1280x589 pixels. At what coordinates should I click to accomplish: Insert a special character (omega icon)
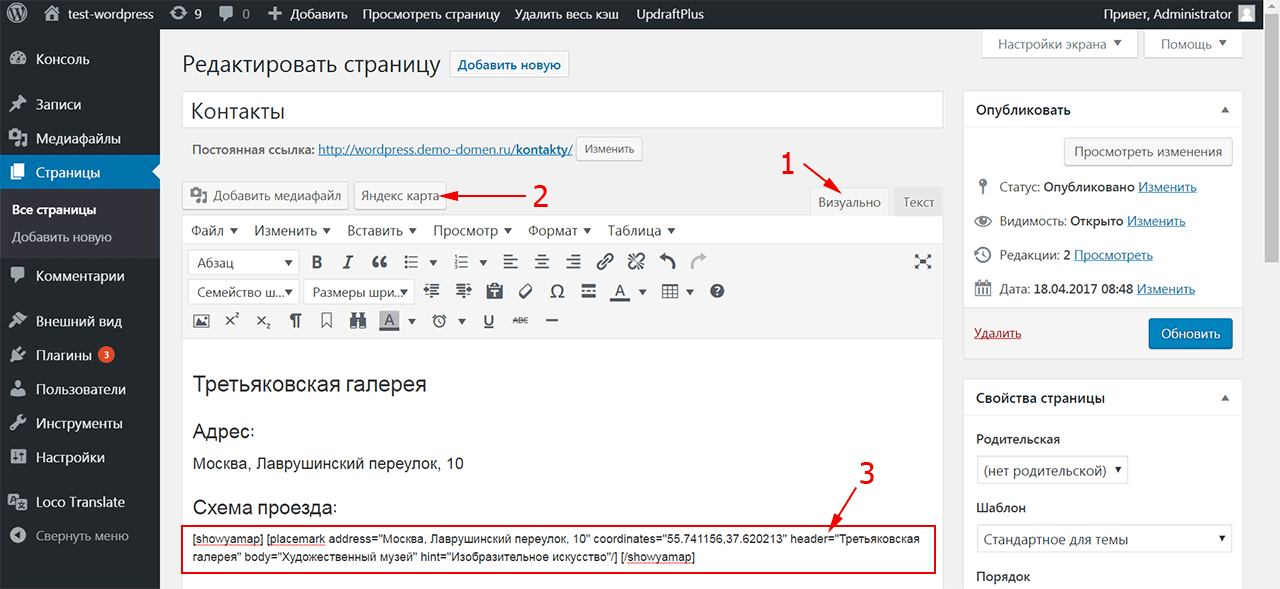pyautogui.click(x=557, y=291)
